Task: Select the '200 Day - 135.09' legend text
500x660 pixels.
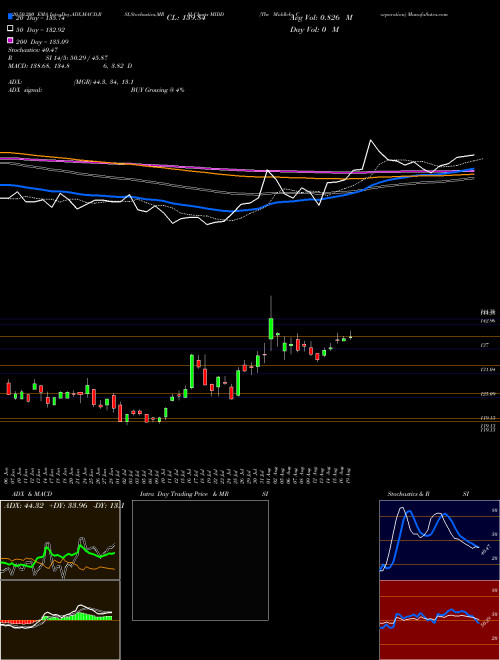Action: click(x=43, y=42)
